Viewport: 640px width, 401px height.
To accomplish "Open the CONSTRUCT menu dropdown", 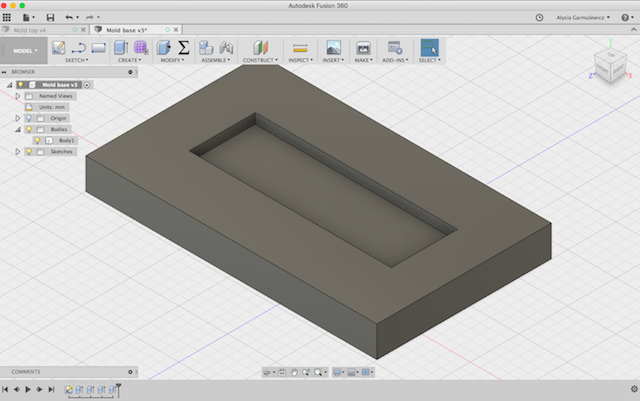I will pos(260,60).
